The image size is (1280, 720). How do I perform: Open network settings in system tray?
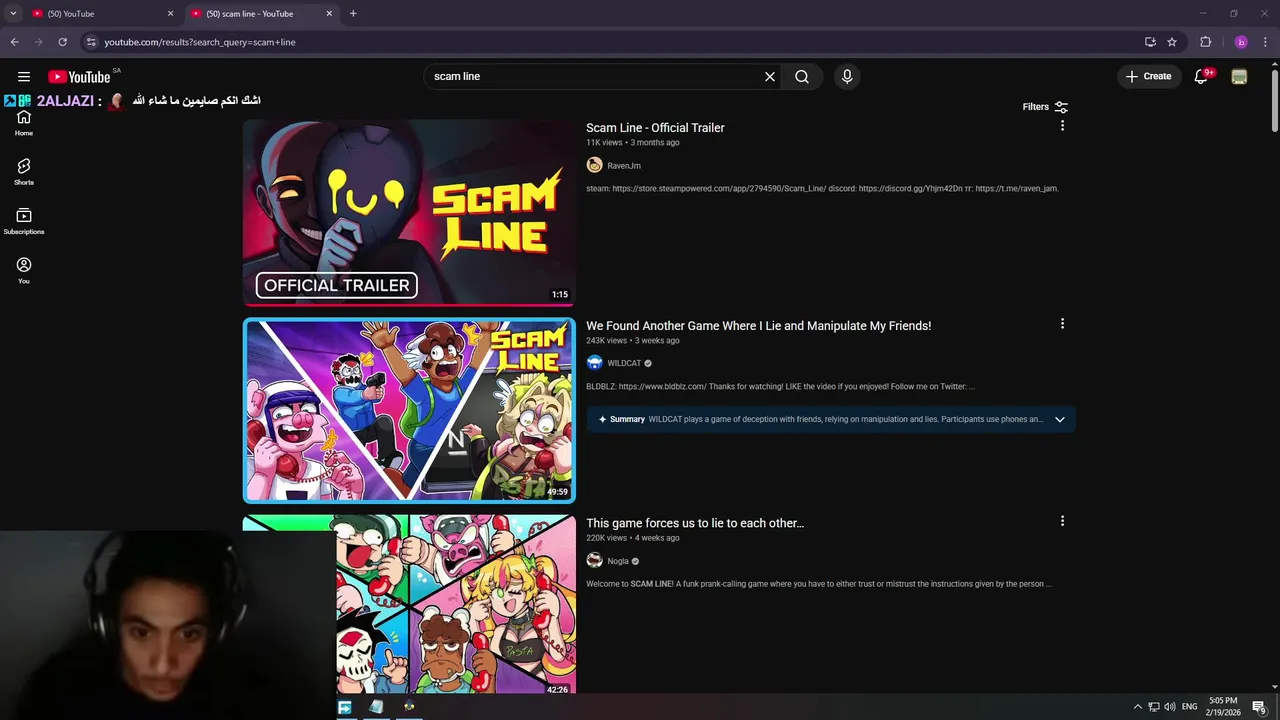click(x=1153, y=707)
